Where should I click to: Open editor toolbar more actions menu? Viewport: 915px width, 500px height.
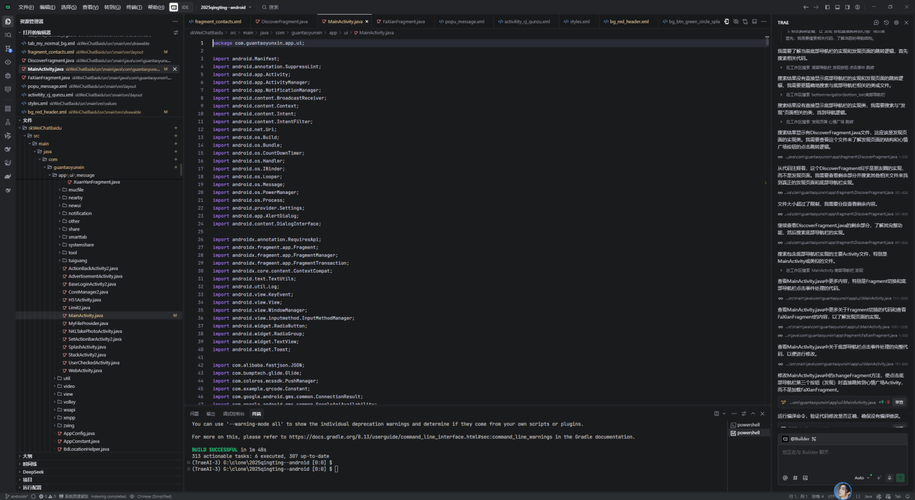(x=764, y=21)
